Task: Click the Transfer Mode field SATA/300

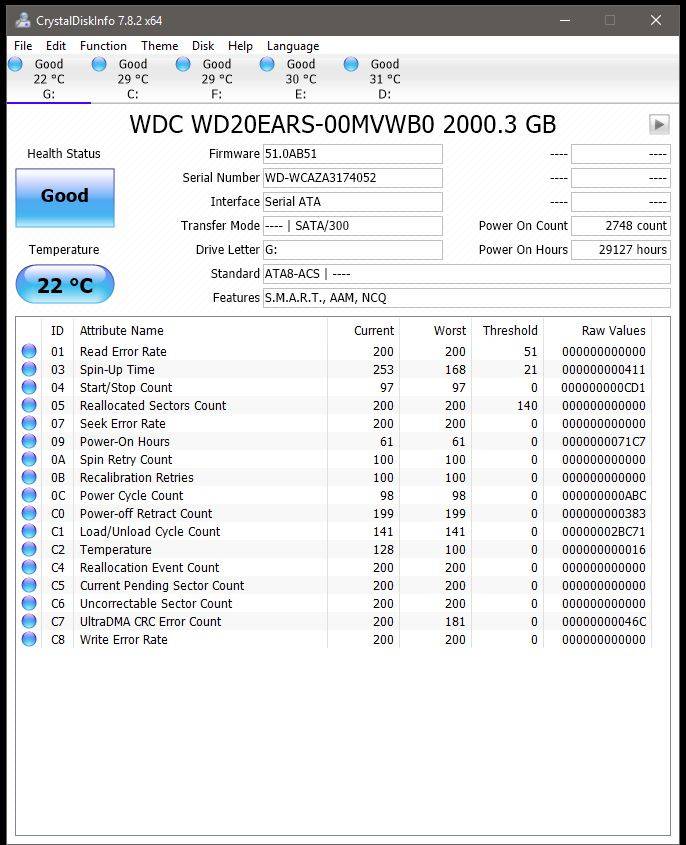Action: click(352, 226)
